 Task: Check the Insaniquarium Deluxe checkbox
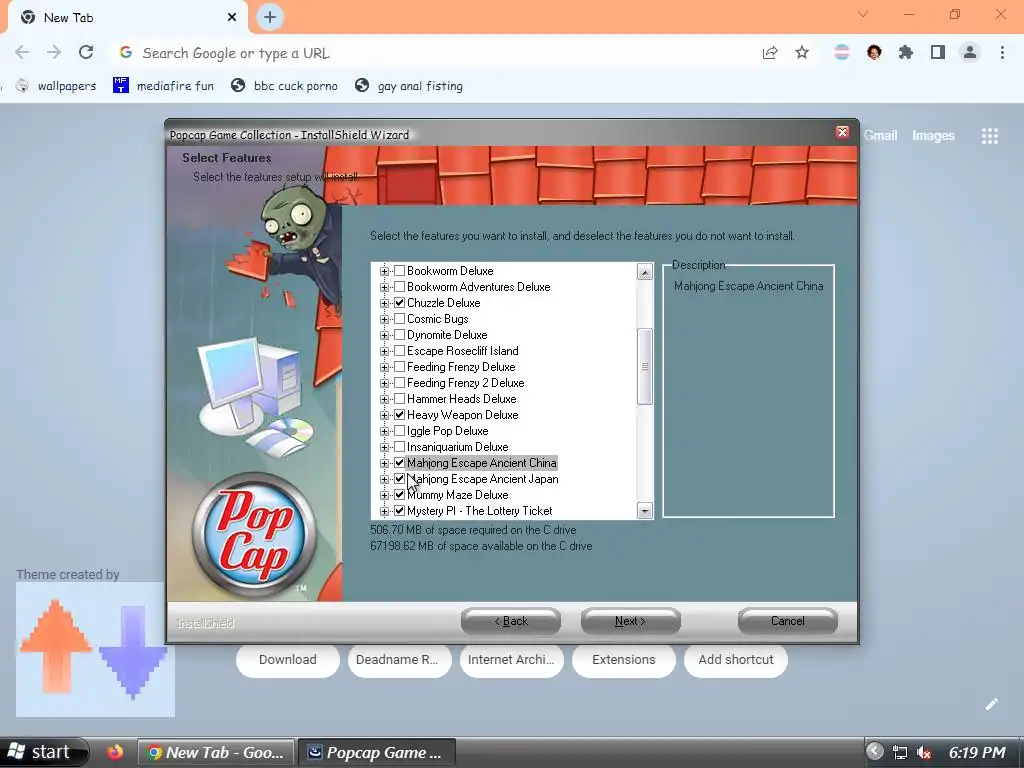click(x=400, y=447)
